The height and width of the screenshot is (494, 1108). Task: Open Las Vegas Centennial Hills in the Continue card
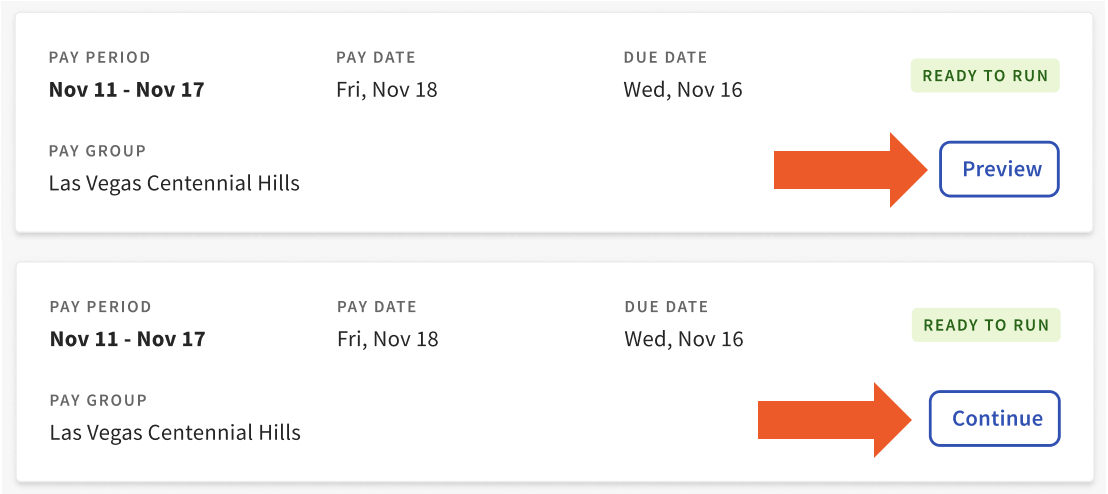[x=175, y=433]
